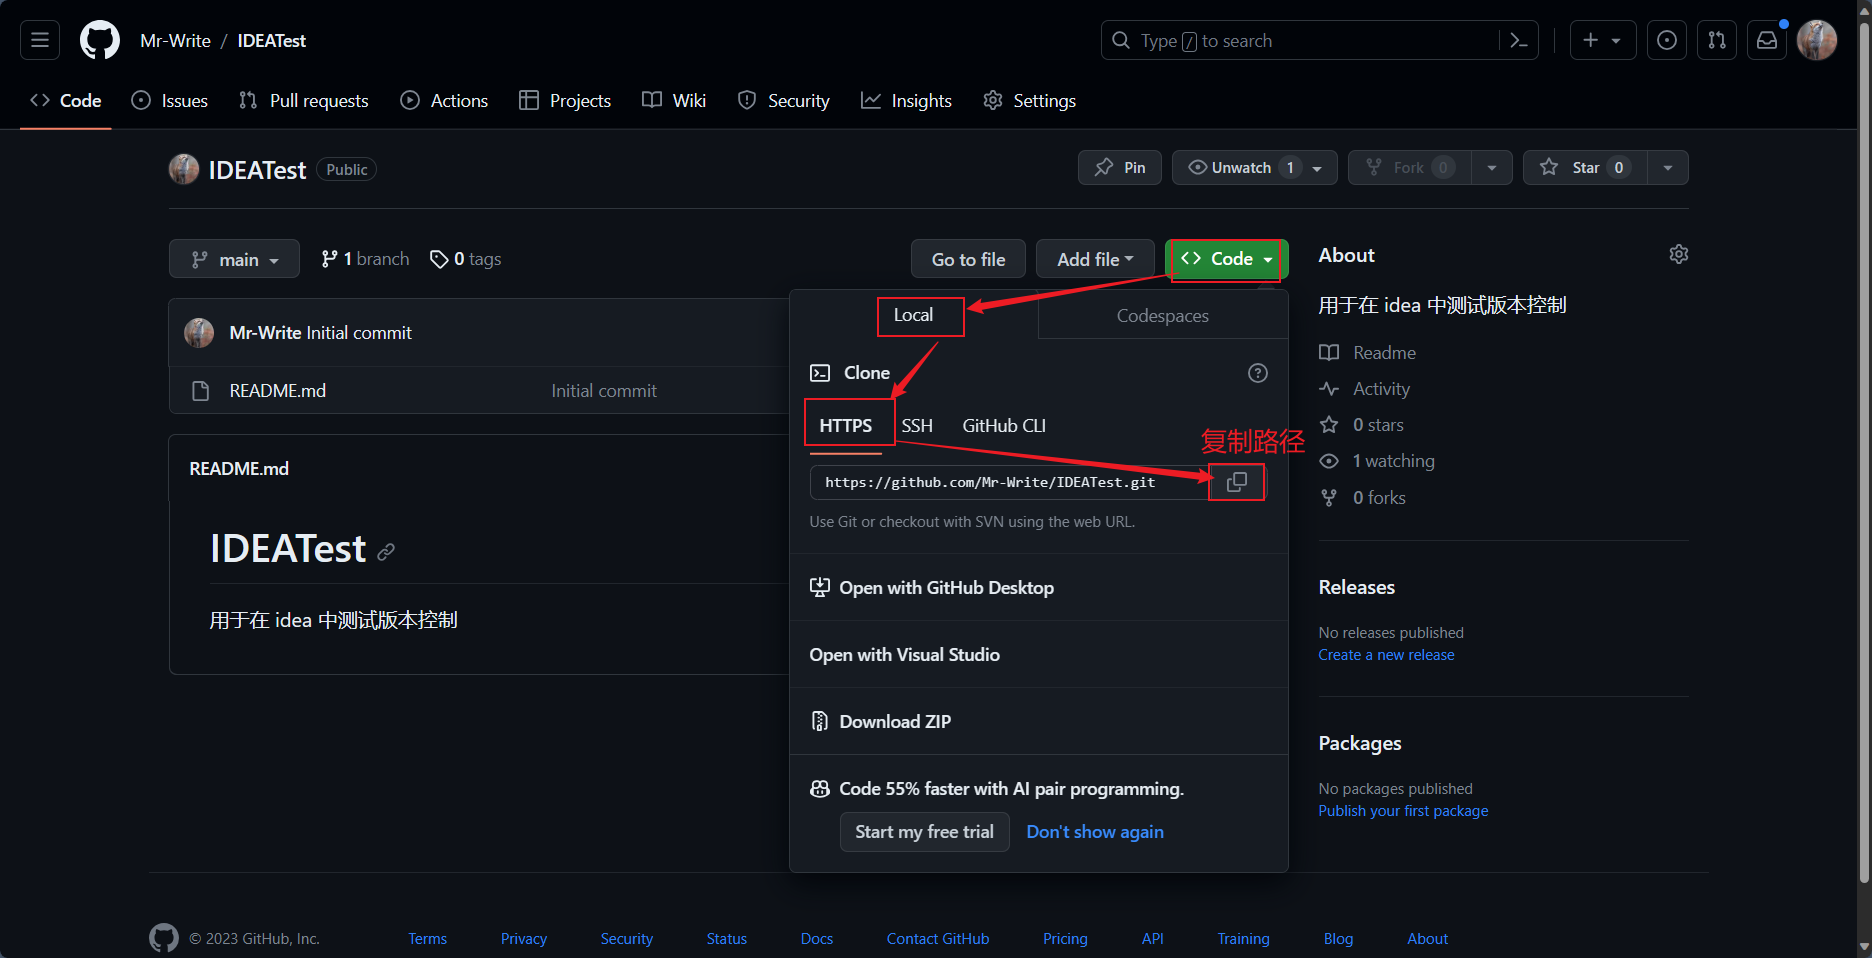Image resolution: width=1872 pixels, height=958 pixels.
Task: Click the footer Docs link
Action: pos(817,939)
